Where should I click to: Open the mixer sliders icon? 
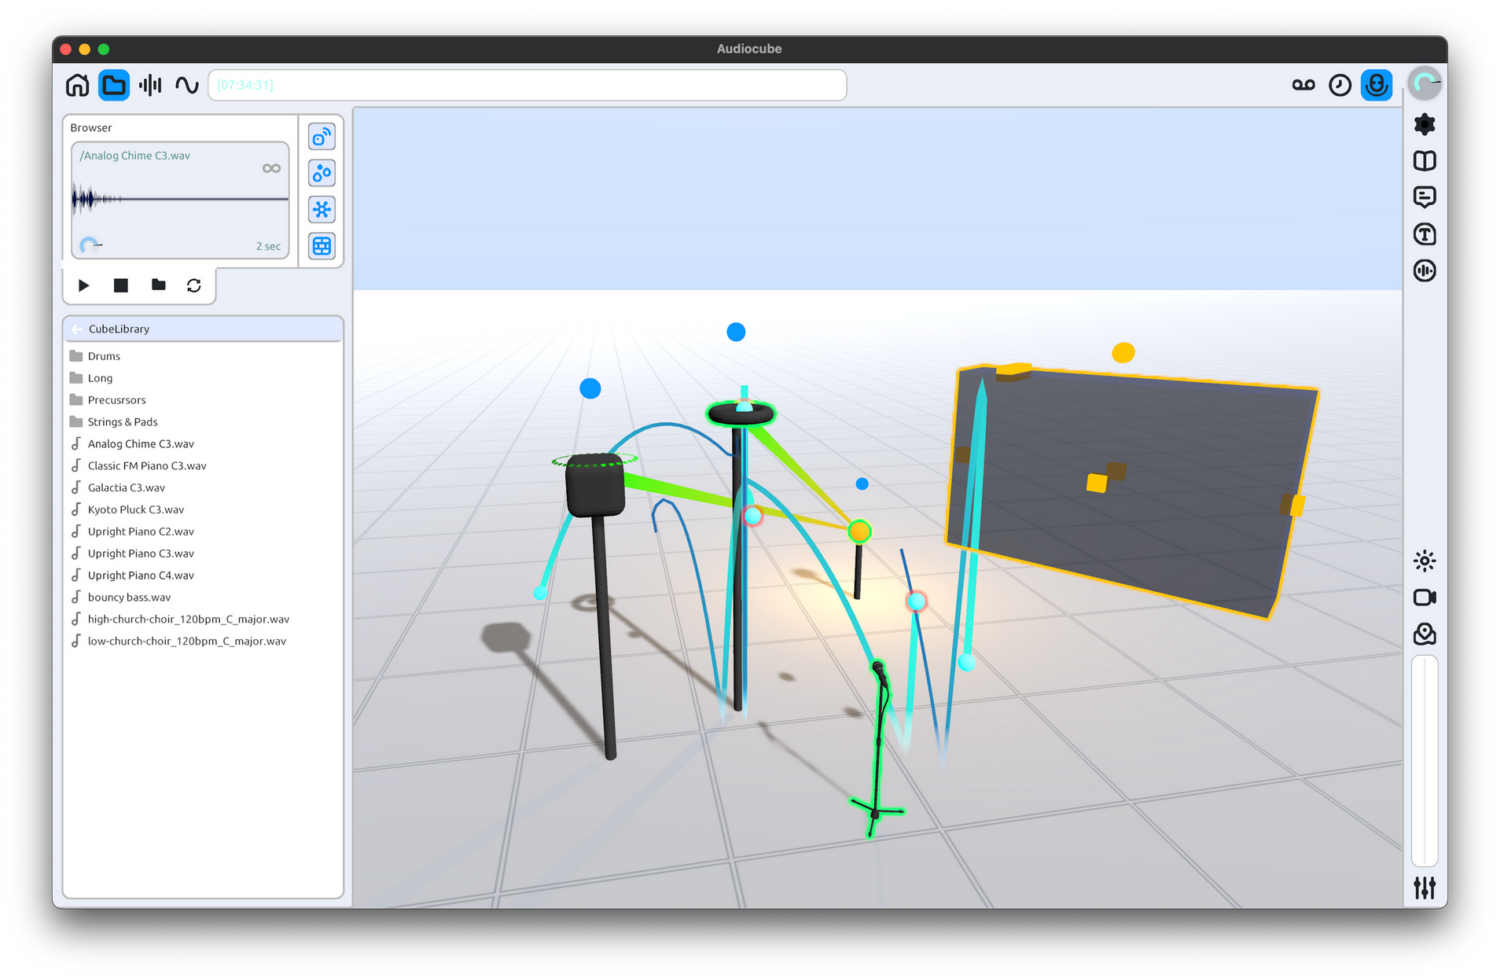point(1425,887)
